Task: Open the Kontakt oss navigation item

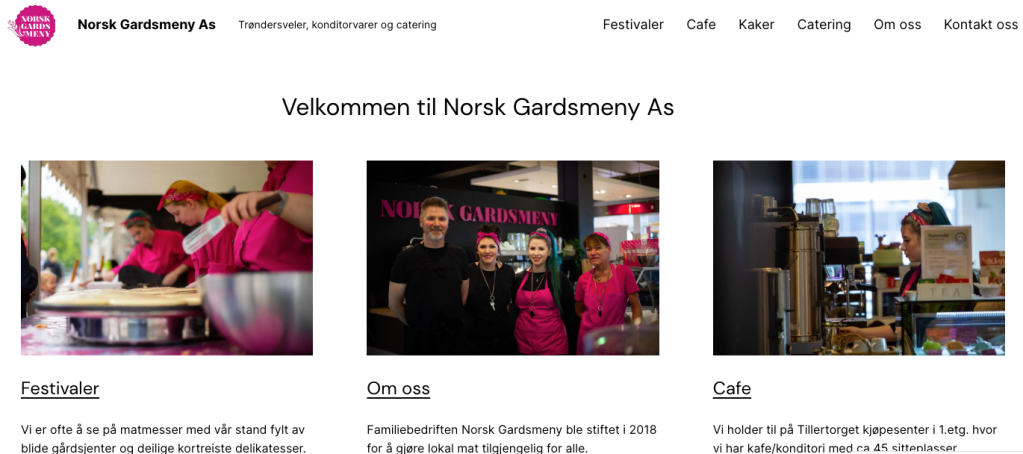Action: click(x=981, y=25)
